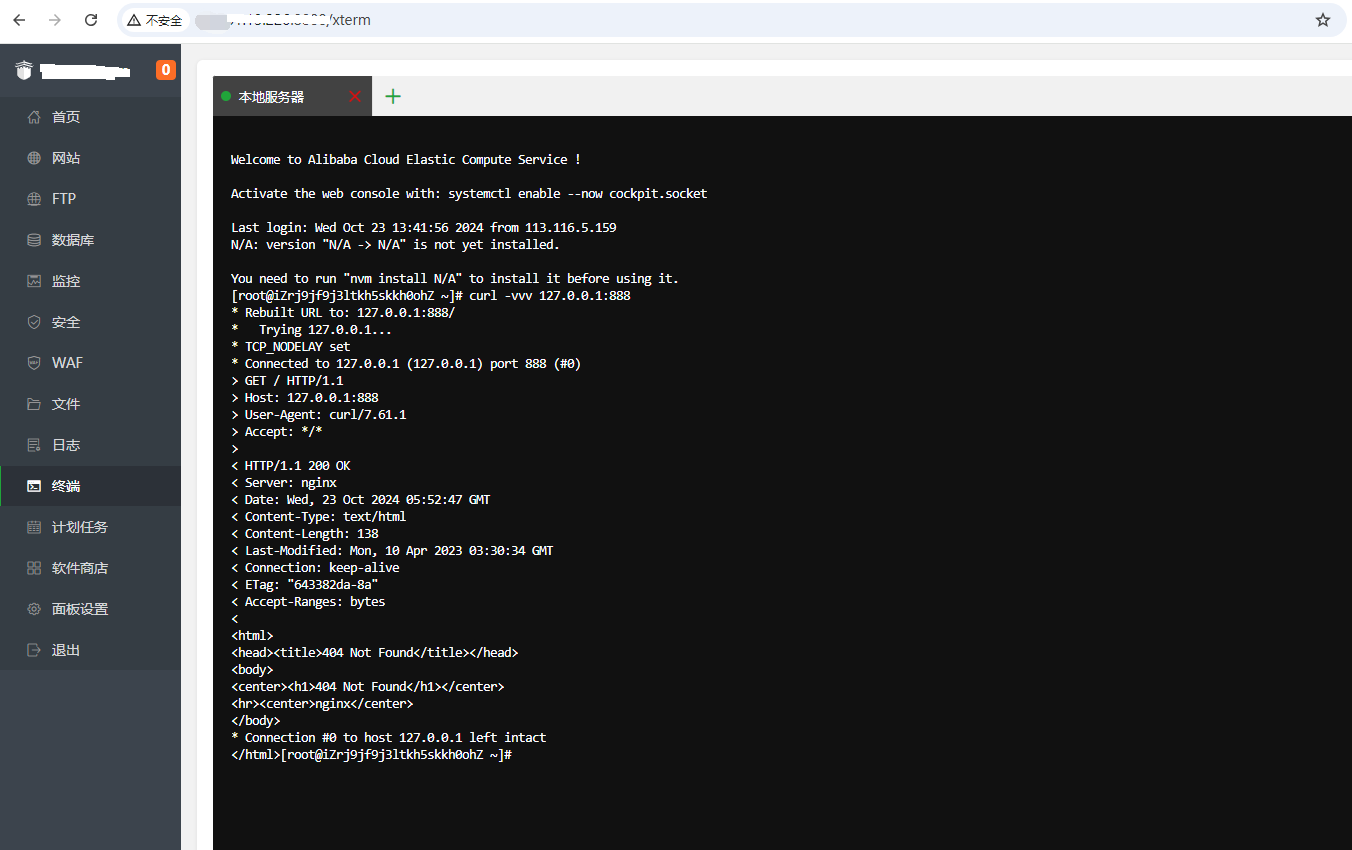1352x850 pixels.
Task: Click the 'Activate the web console' line
Action: [469, 194]
